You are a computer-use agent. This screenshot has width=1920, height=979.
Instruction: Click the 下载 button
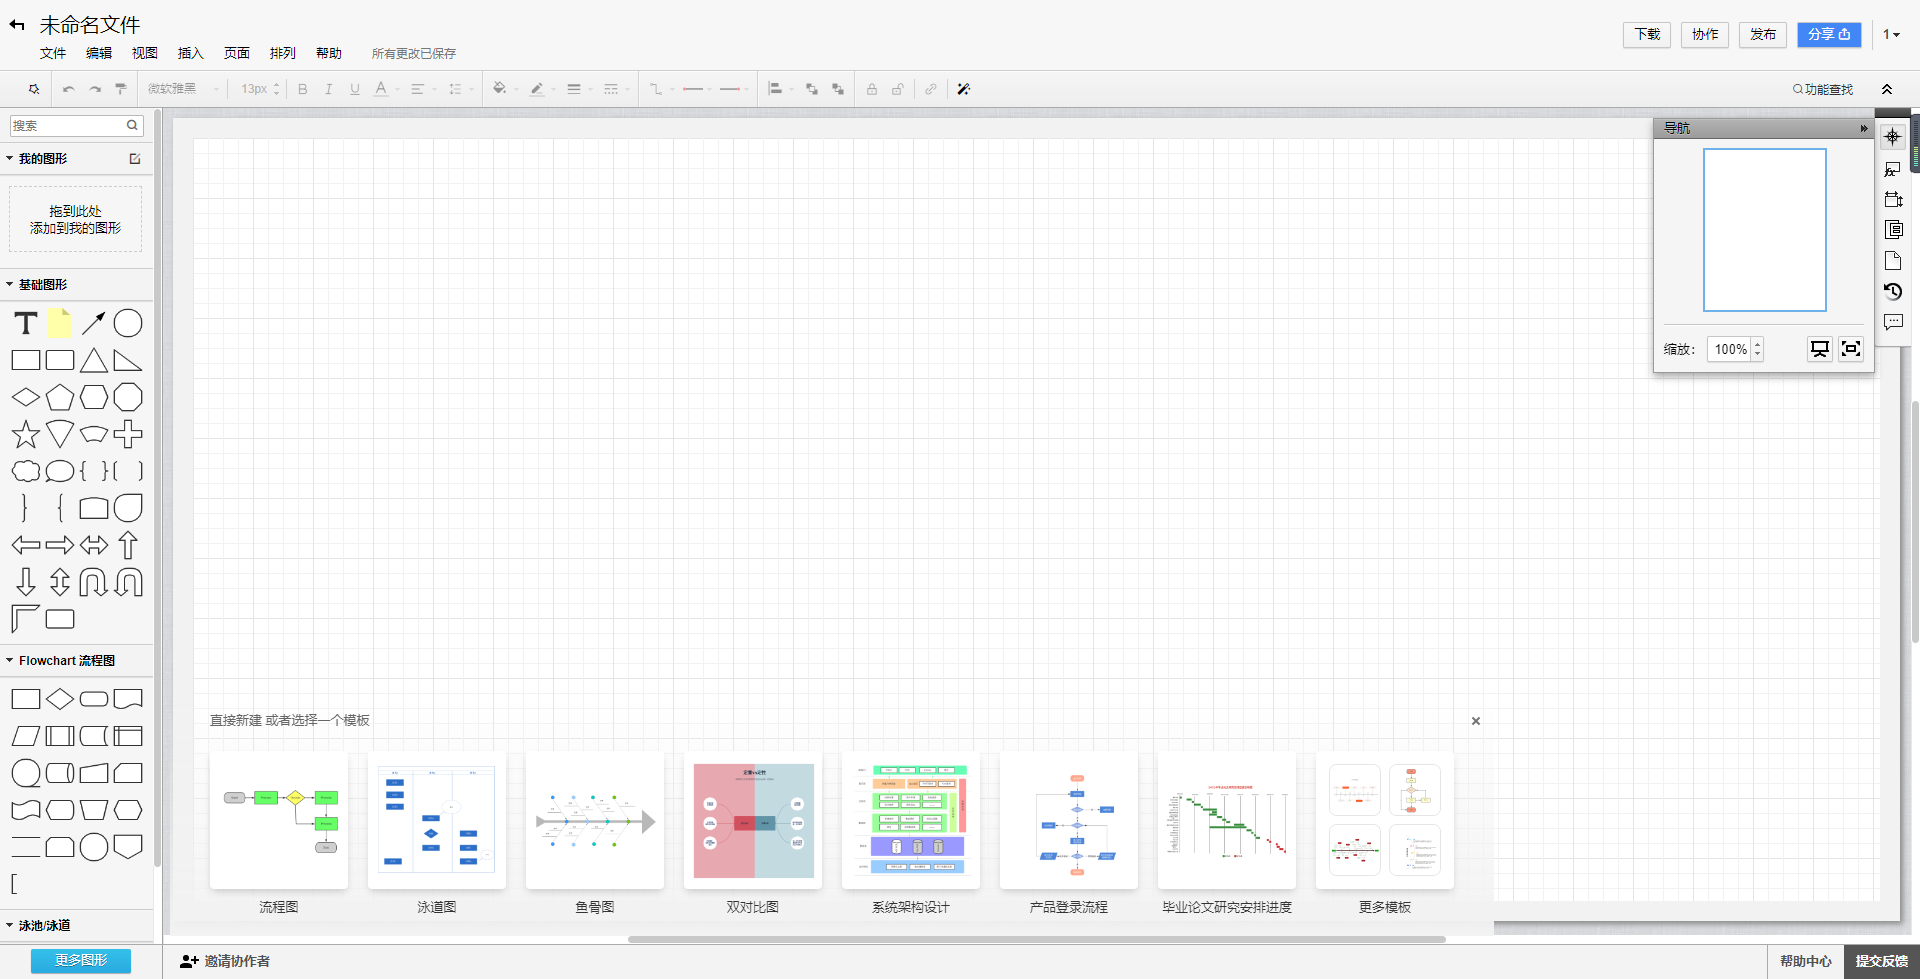(1647, 34)
